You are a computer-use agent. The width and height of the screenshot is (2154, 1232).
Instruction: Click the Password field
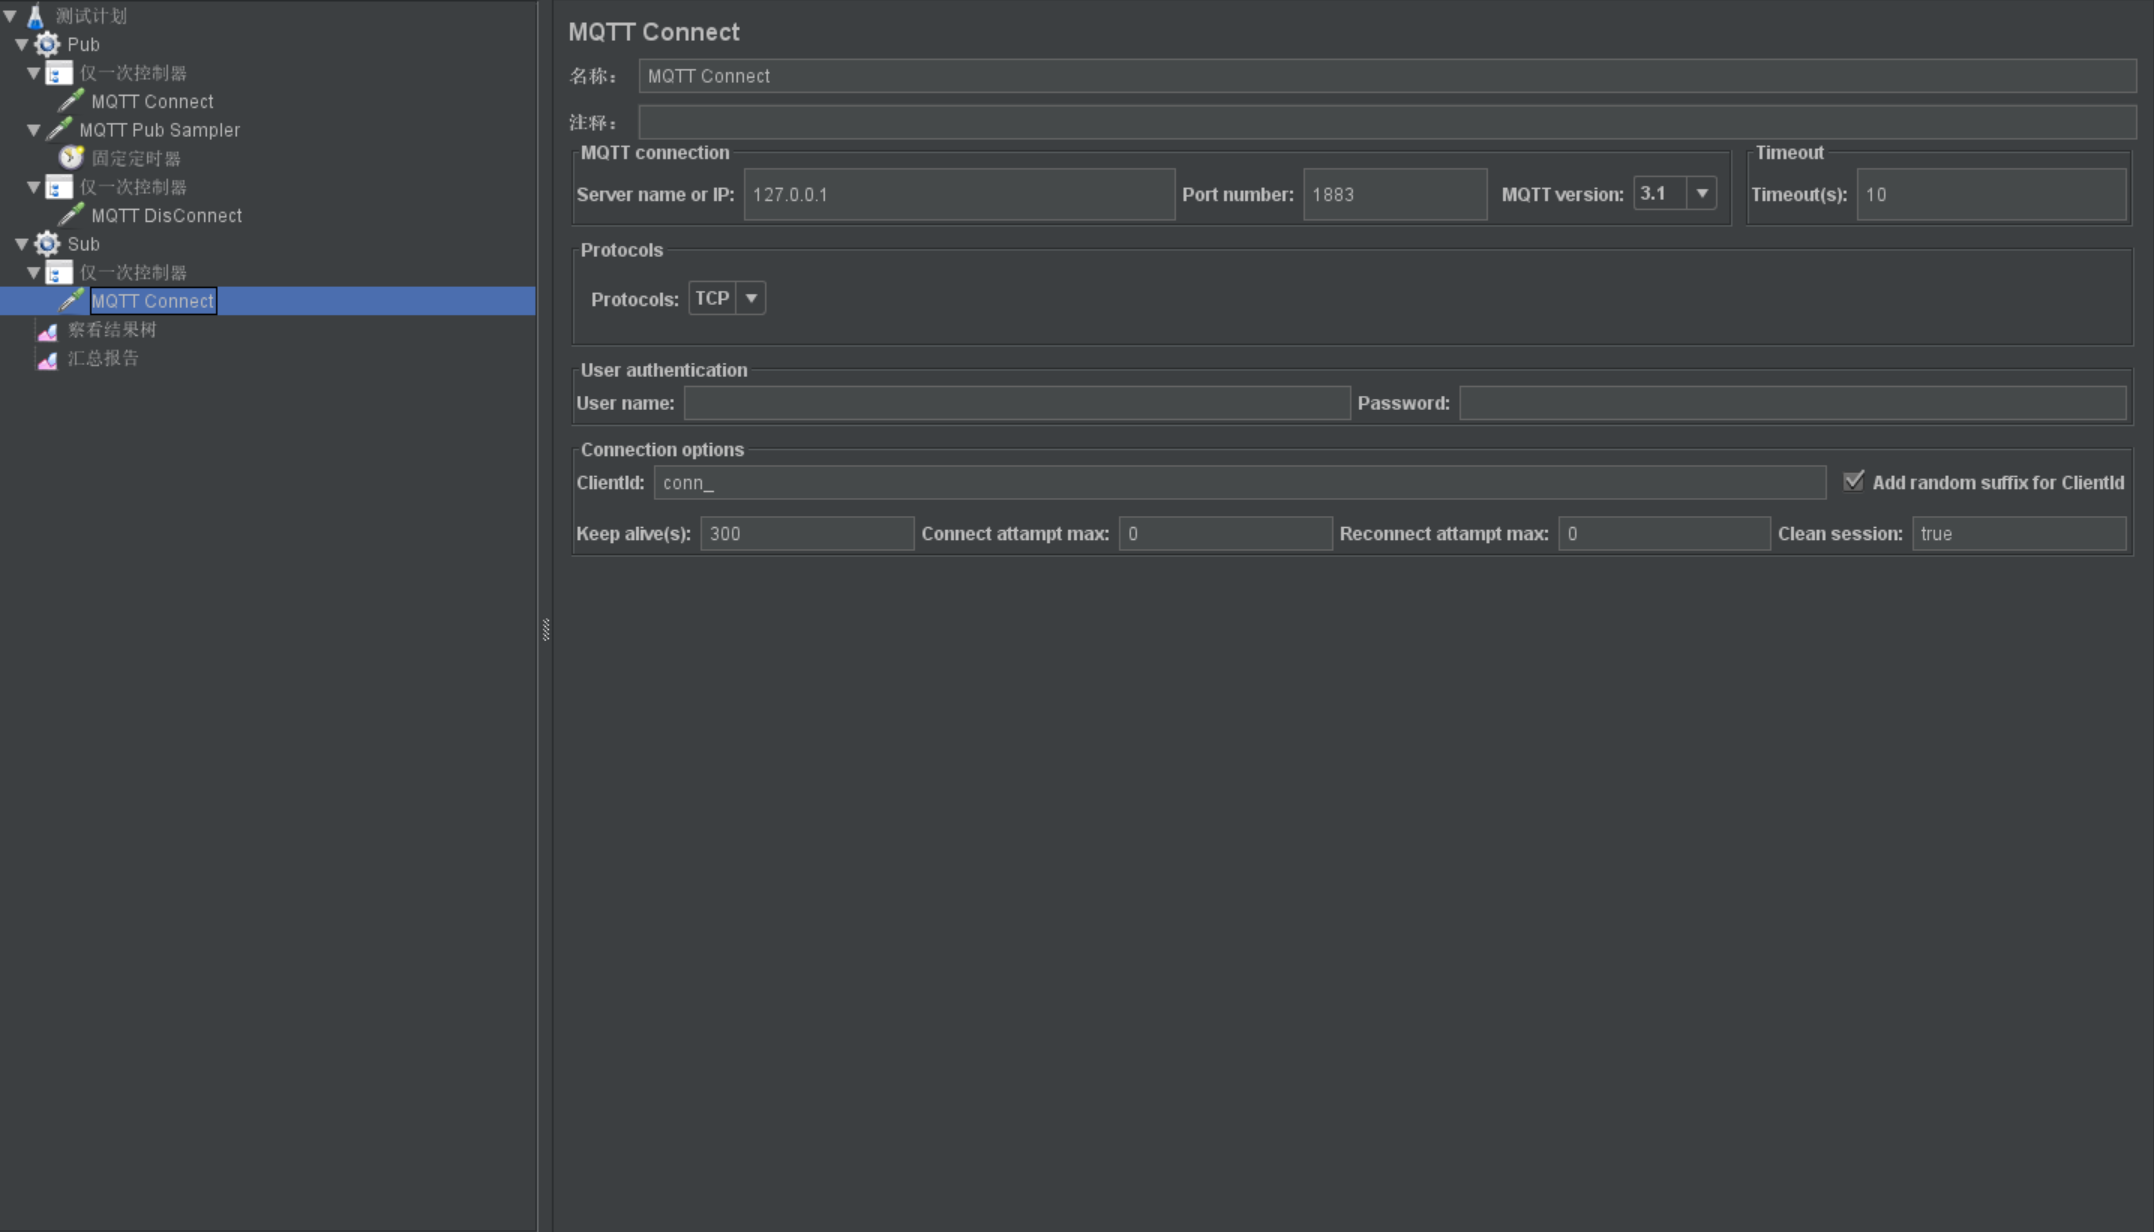click(x=1793, y=402)
